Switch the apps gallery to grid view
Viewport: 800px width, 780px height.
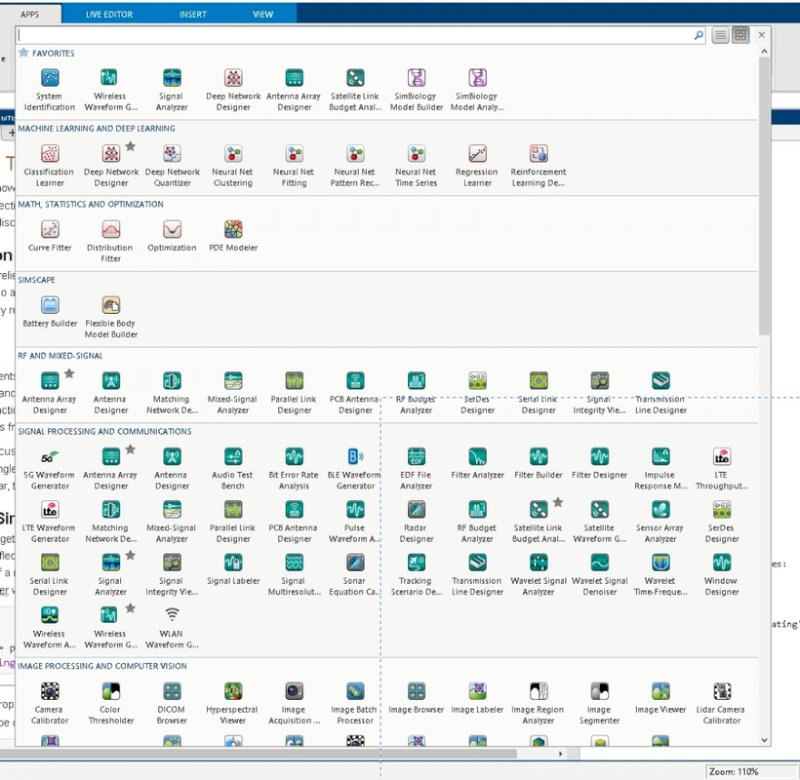coord(740,35)
